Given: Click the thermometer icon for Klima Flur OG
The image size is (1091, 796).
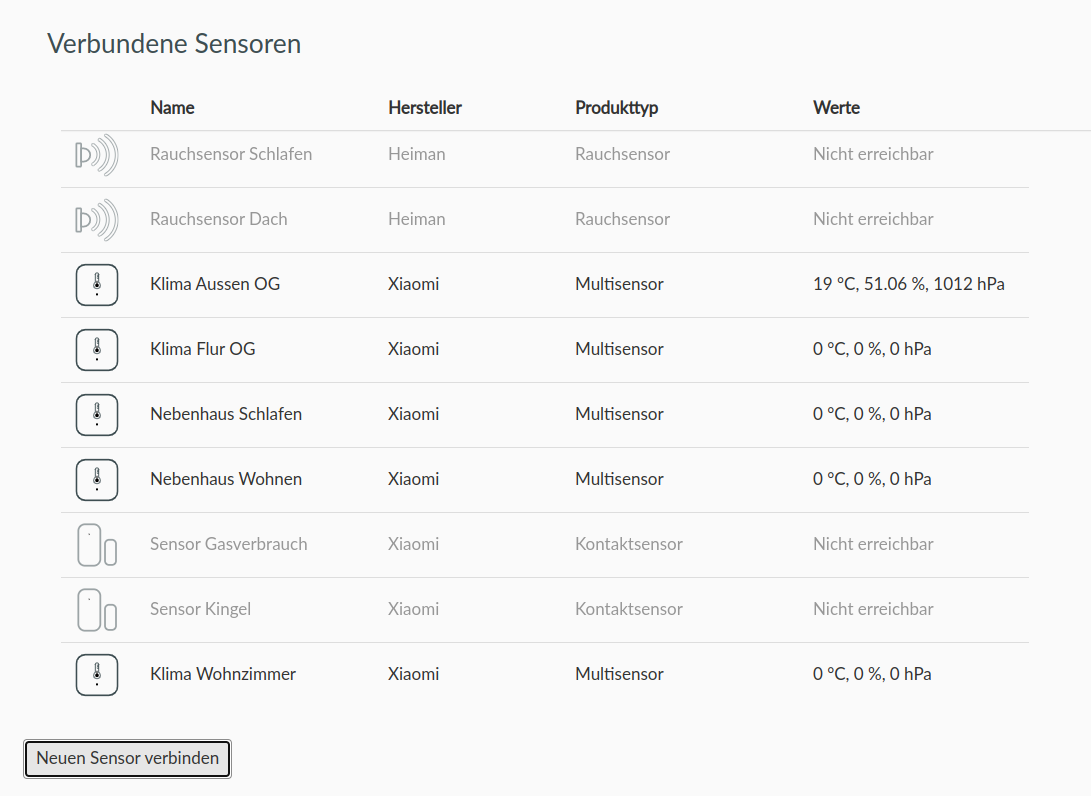Looking at the screenshot, I should [97, 350].
